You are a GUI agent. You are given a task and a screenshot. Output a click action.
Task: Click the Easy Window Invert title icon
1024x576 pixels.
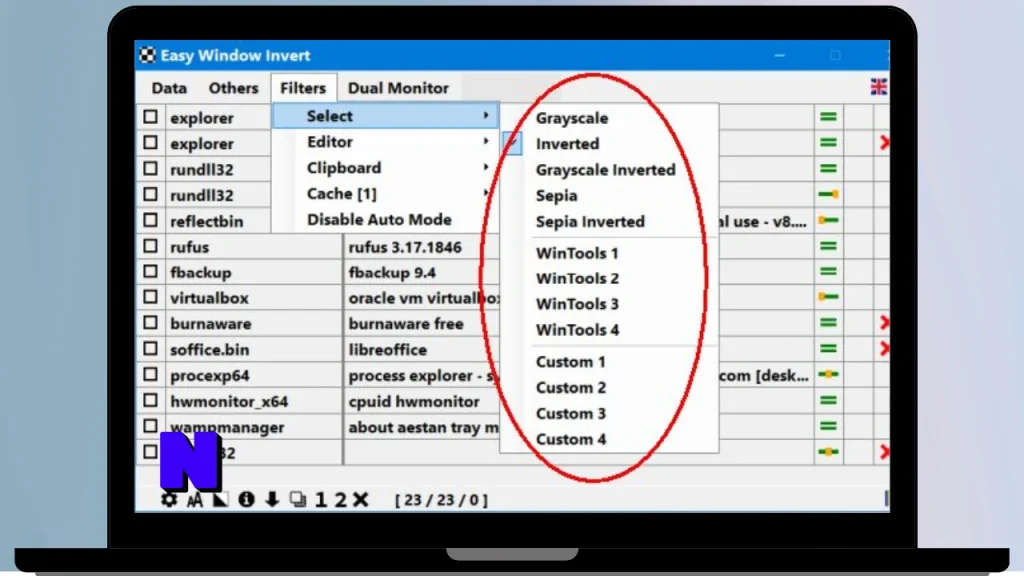148,56
